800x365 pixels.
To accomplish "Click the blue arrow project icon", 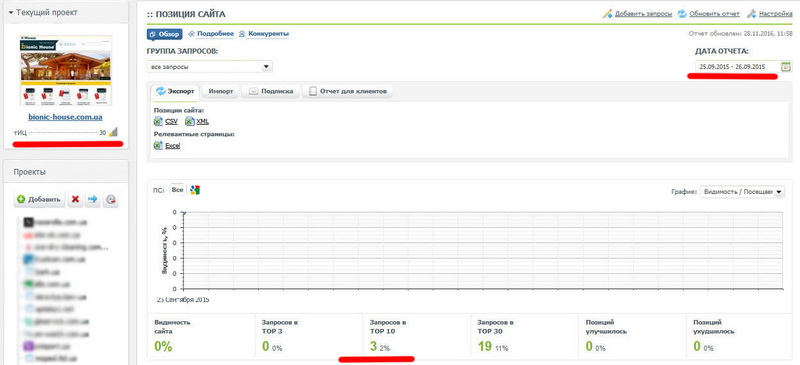I will click(92, 200).
